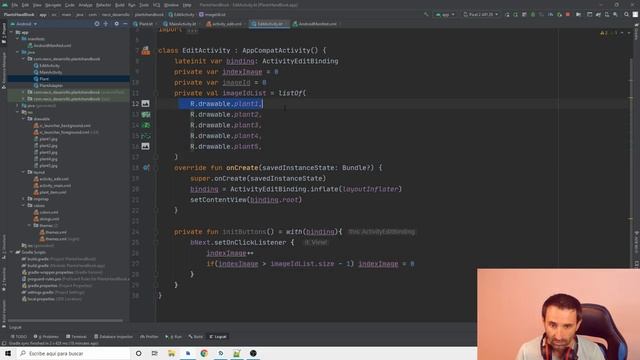The width and height of the screenshot is (640, 360).
Task: Open the Terminal tool window
Action: tap(76, 337)
